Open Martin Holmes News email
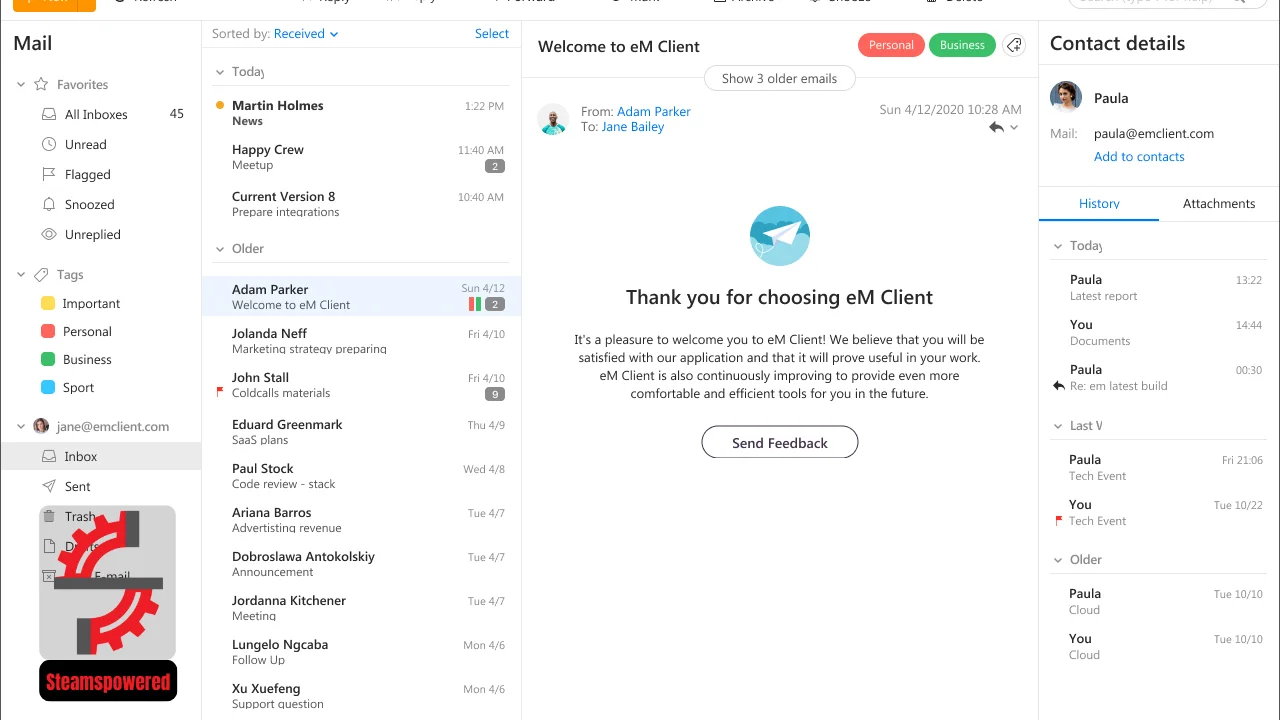 tap(361, 113)
